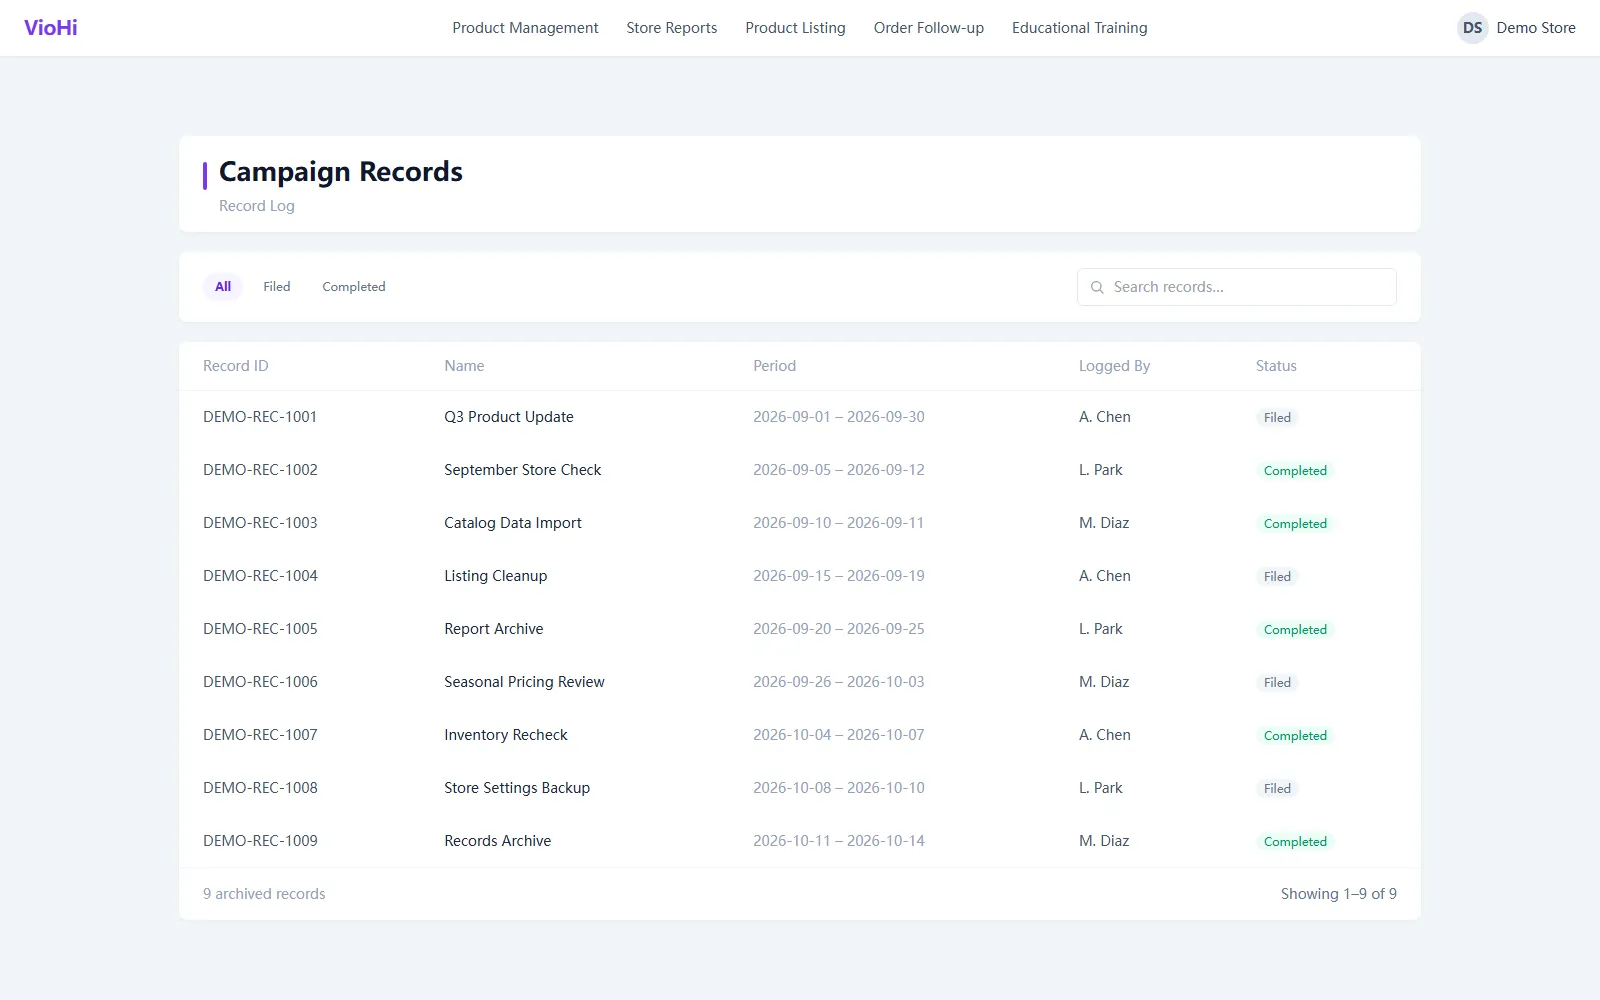The image size is (1600, 1000).
Task: Click Inventory Recheck record name
Action: coord(506,735)
